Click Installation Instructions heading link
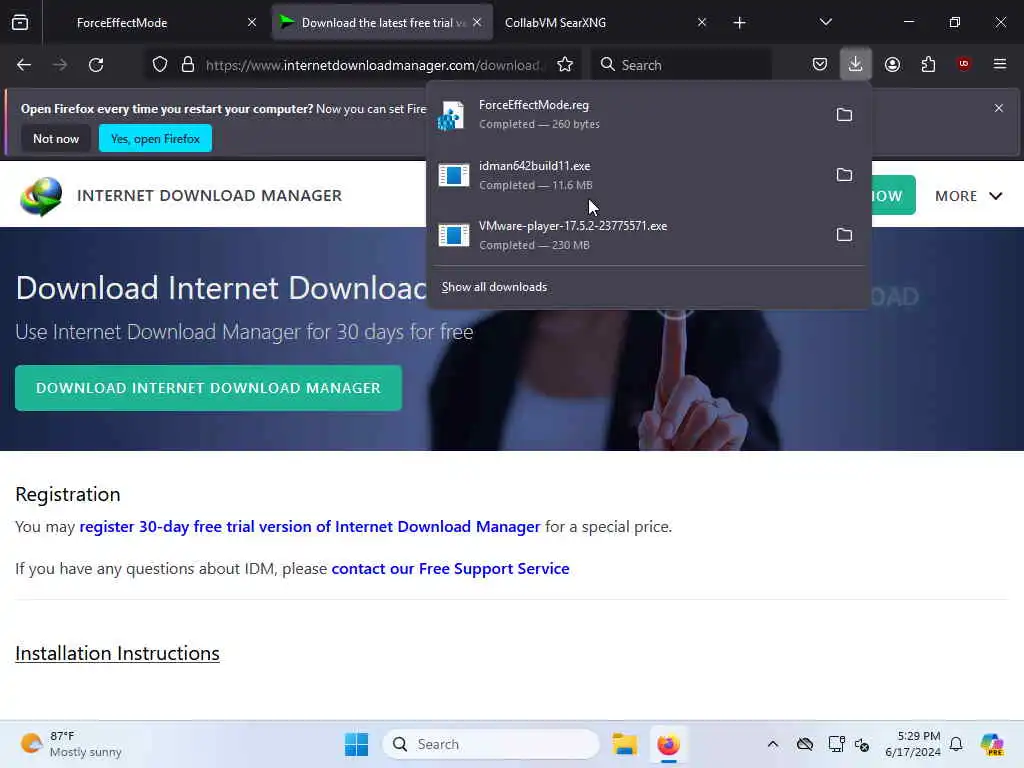This screenshot has height=768, width=1024. coord(118,654)
